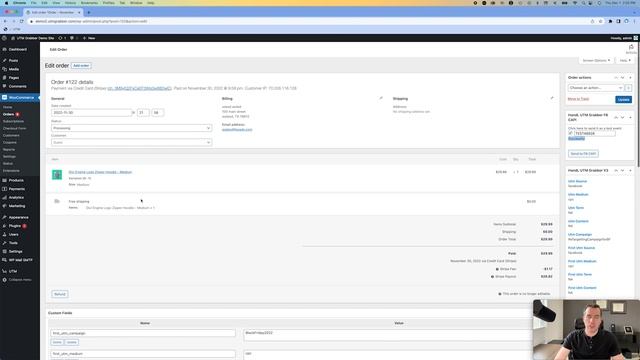
Task: Click the UTM Grabber Demo Site link
Action: pos(33,38)
